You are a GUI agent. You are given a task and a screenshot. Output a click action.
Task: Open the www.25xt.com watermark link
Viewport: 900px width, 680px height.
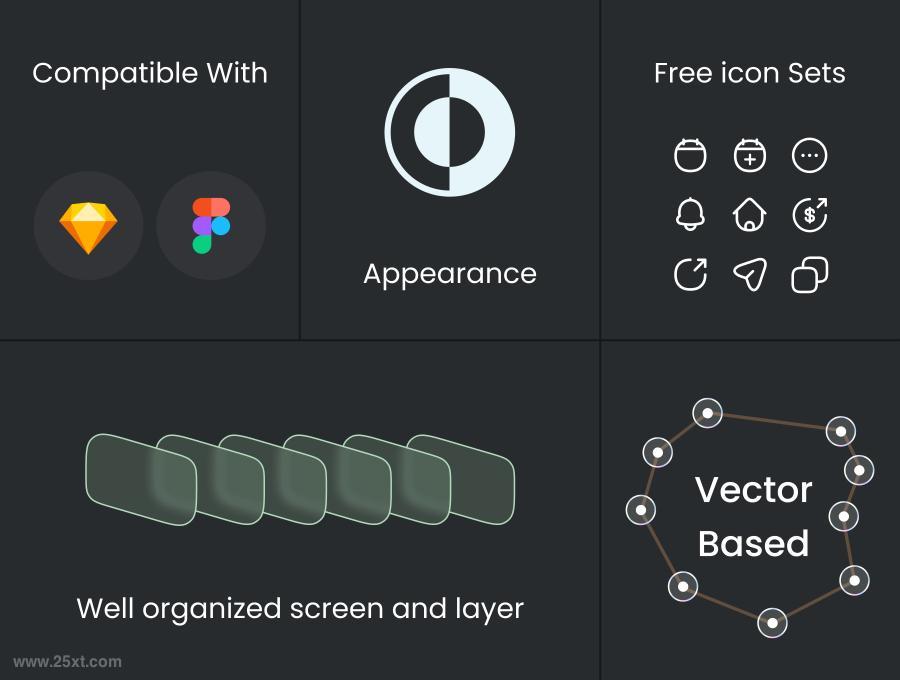67,662
